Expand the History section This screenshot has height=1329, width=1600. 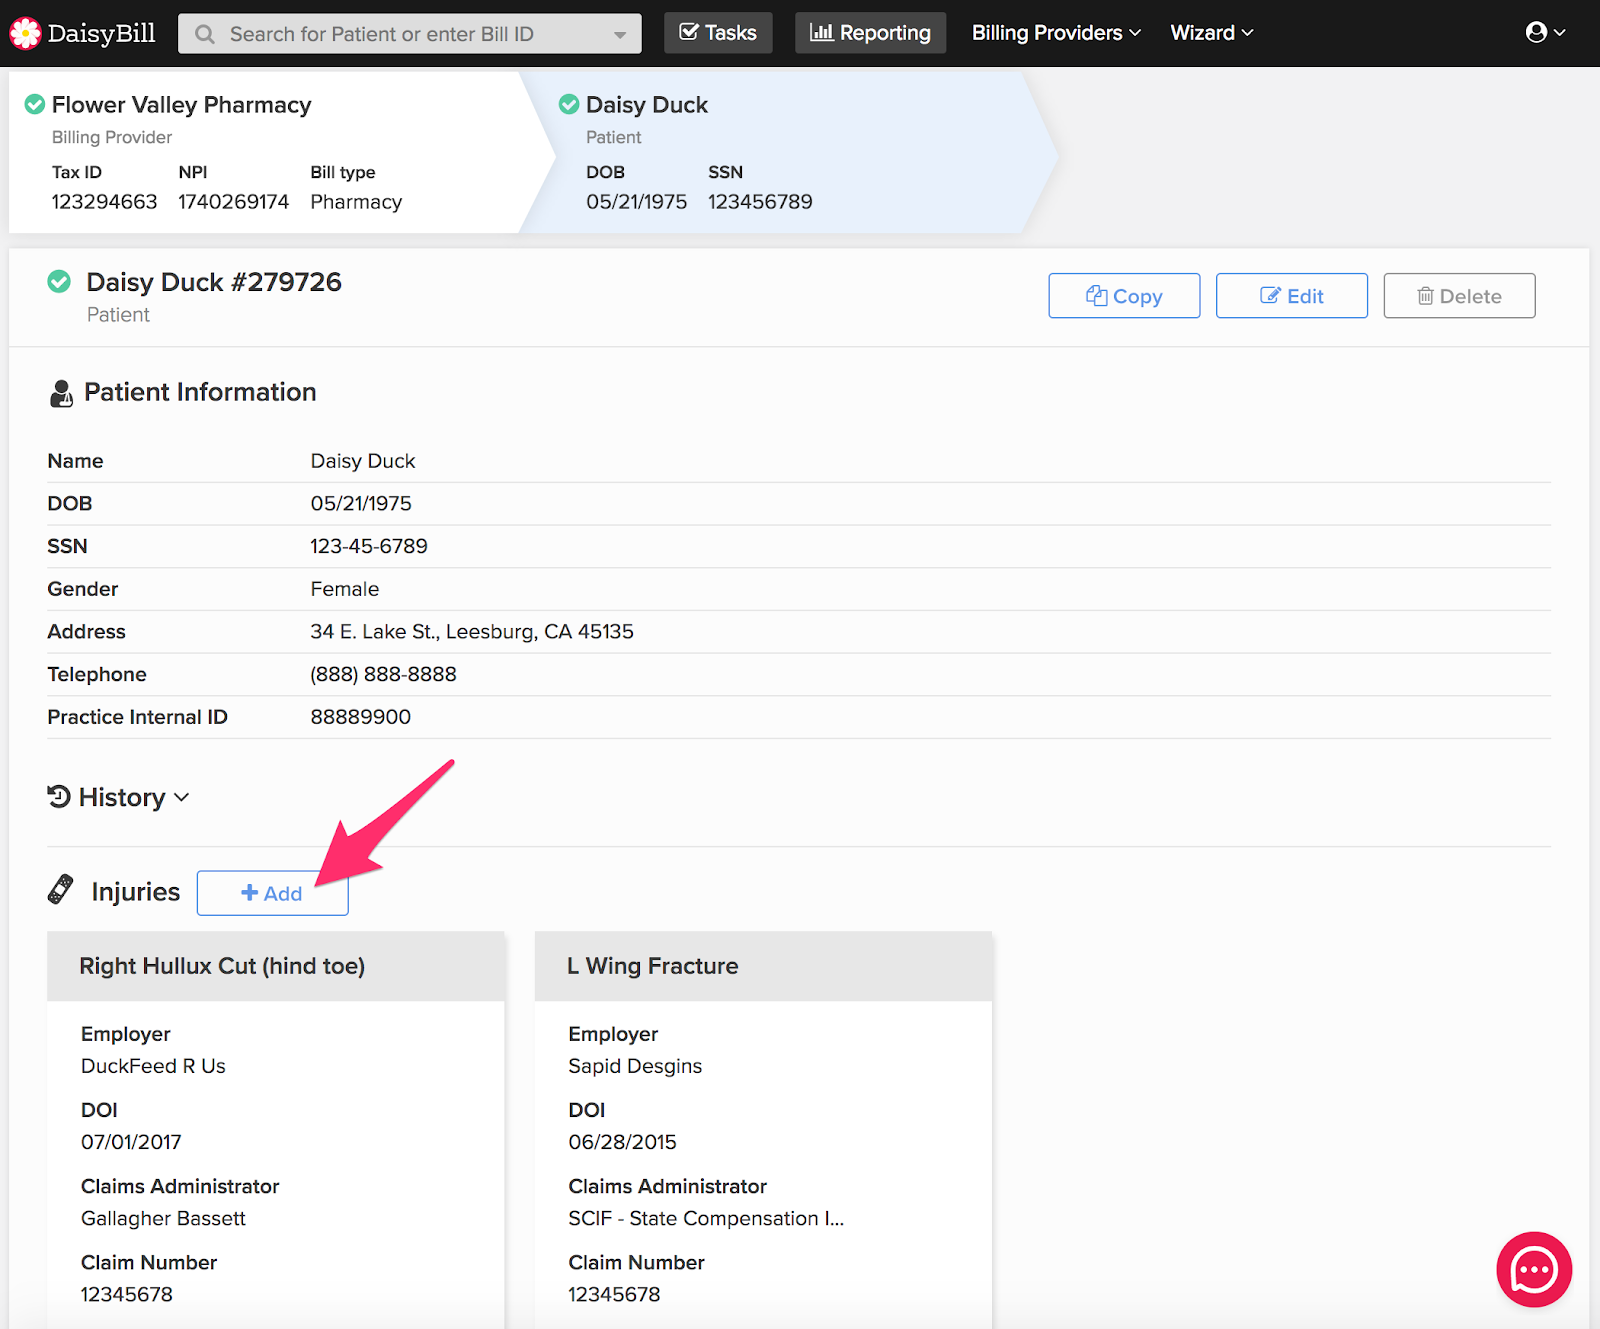[x=119, y=797]
